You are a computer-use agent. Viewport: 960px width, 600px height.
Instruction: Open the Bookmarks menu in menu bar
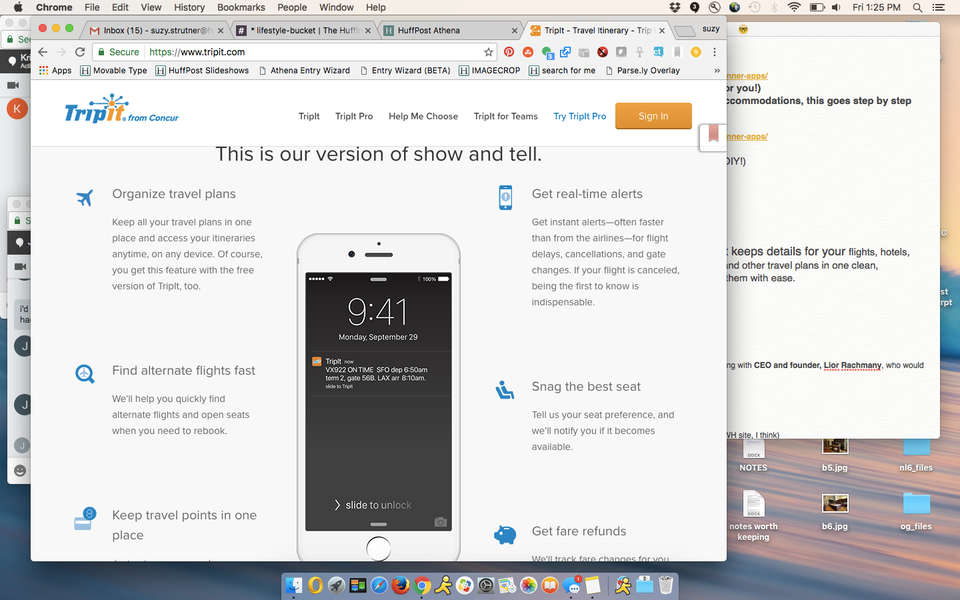click(241, 7)
